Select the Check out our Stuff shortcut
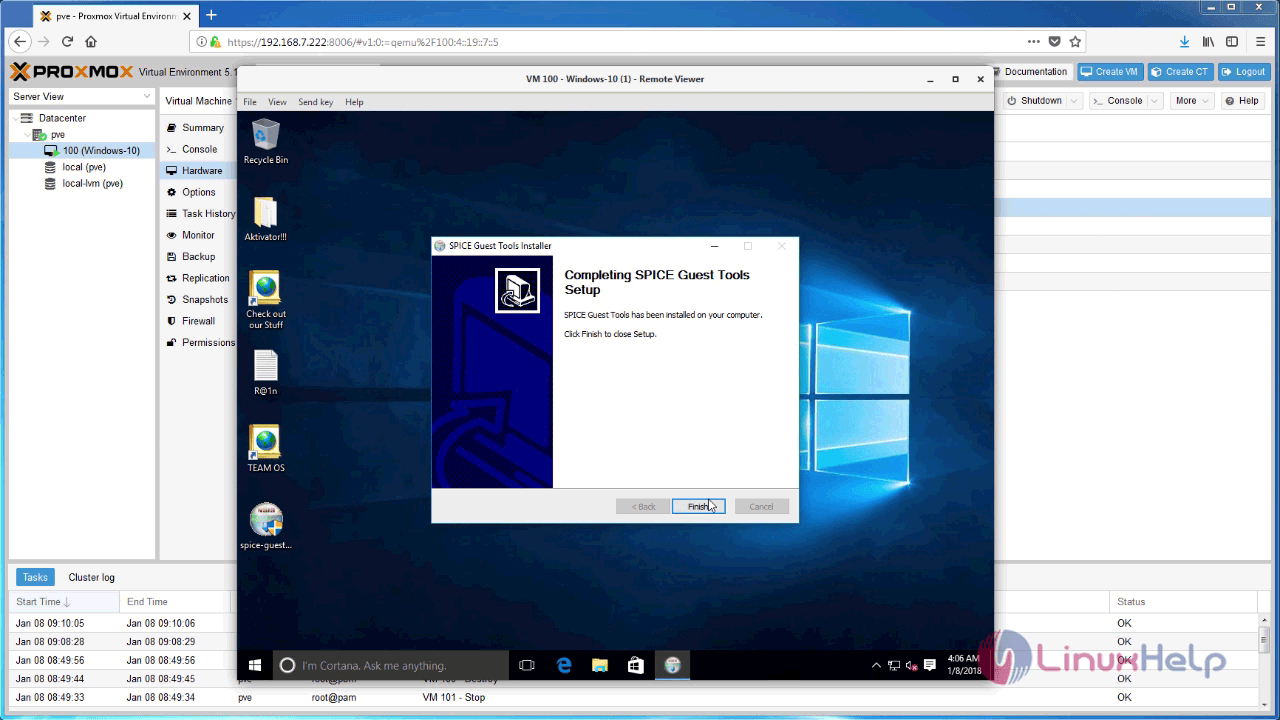 tap(266, 300)
